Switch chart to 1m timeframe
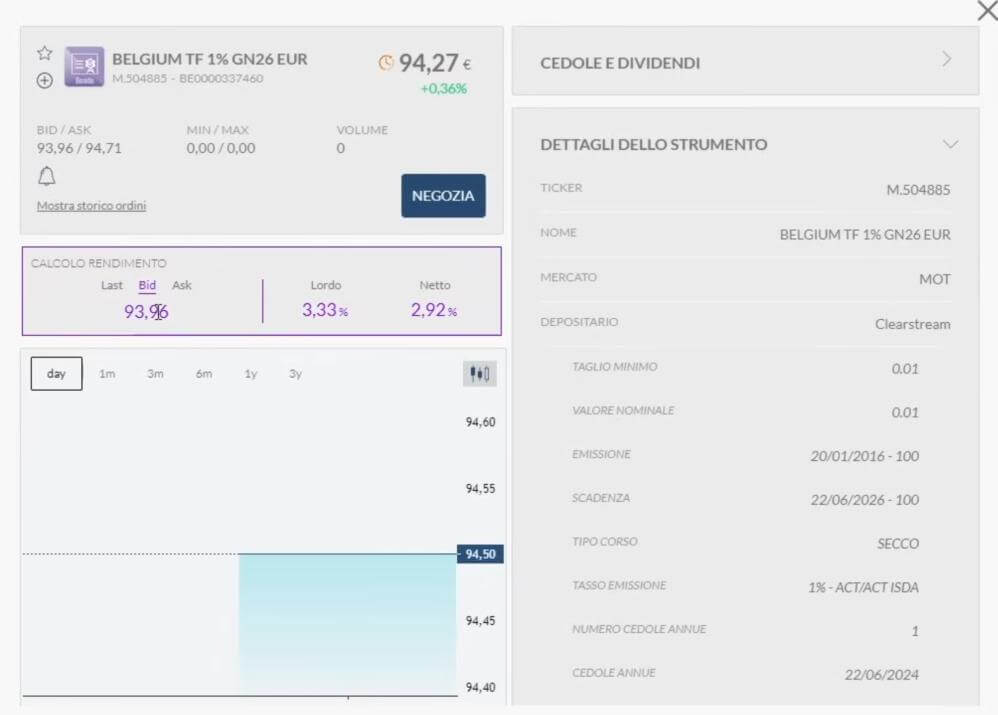 coord(107,374)
